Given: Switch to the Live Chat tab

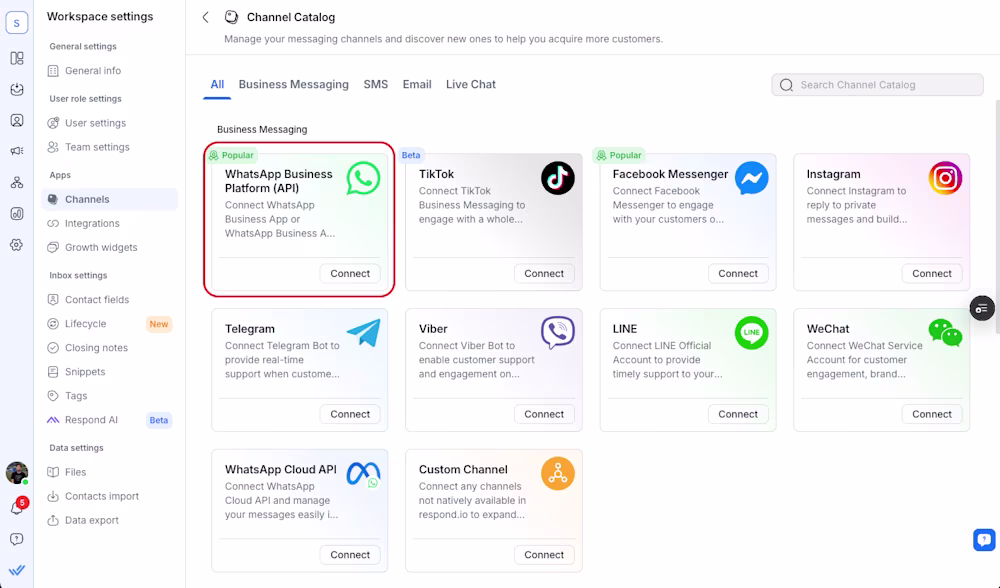Looking at the screenshot, I should coord(471,84).
